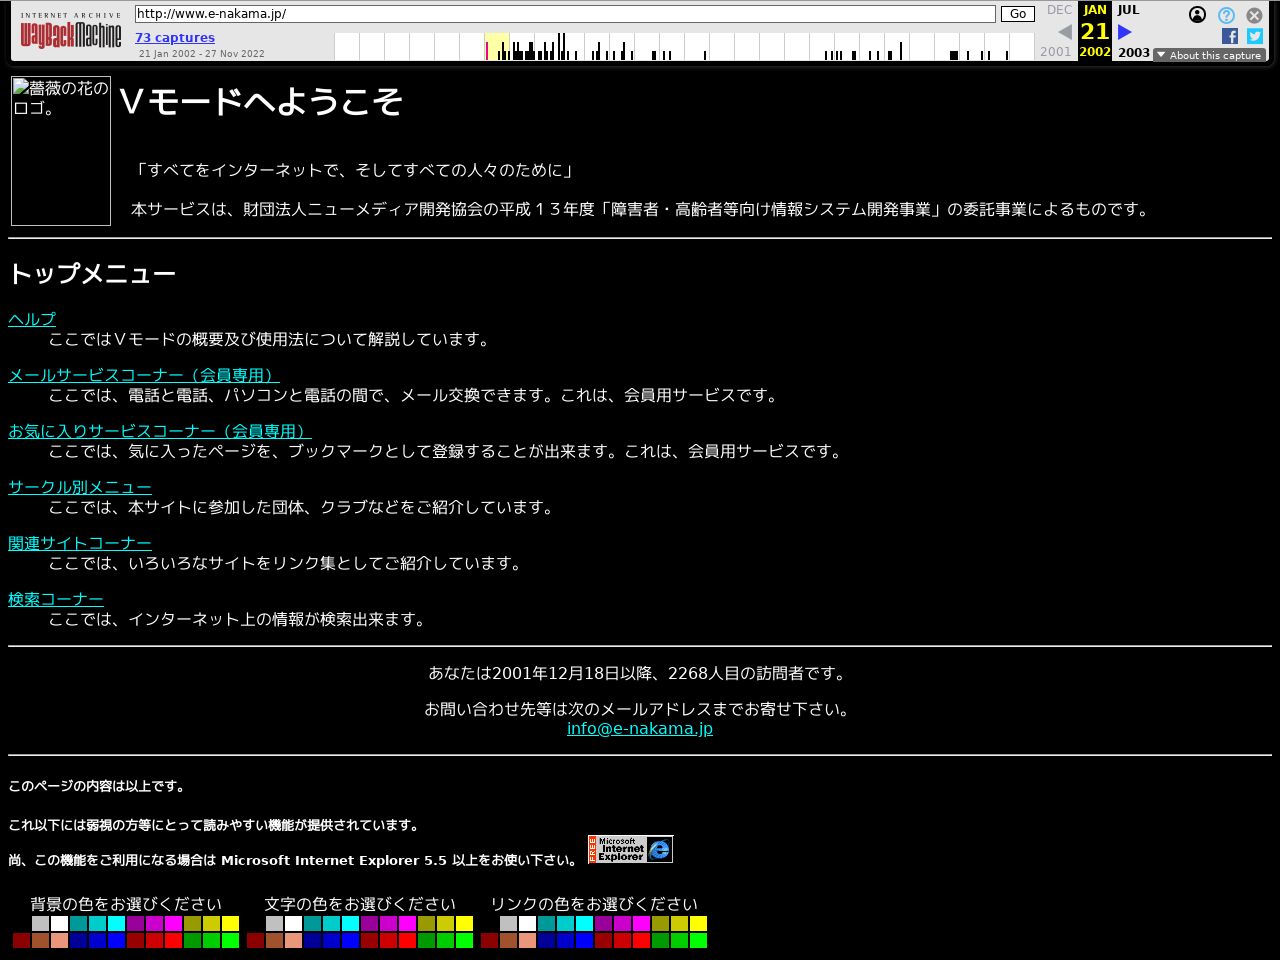Go to next capture with blue arrow
The height and width of the screenshot is (960, 1280).
pyautogui.click(x=1124, y=32)
